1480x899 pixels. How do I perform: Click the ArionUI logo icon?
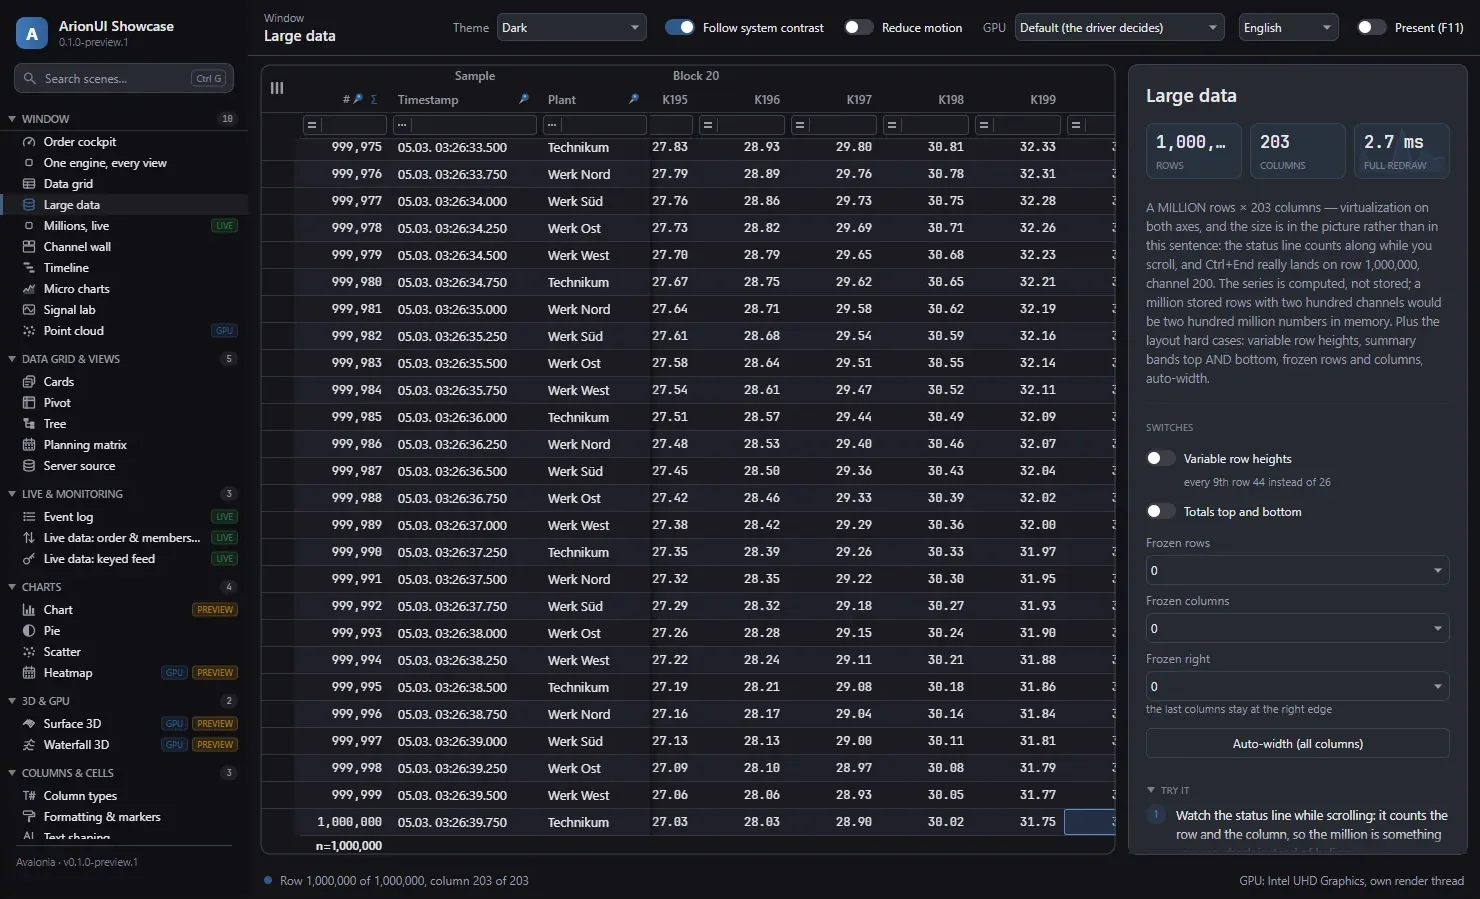[32, 33]
